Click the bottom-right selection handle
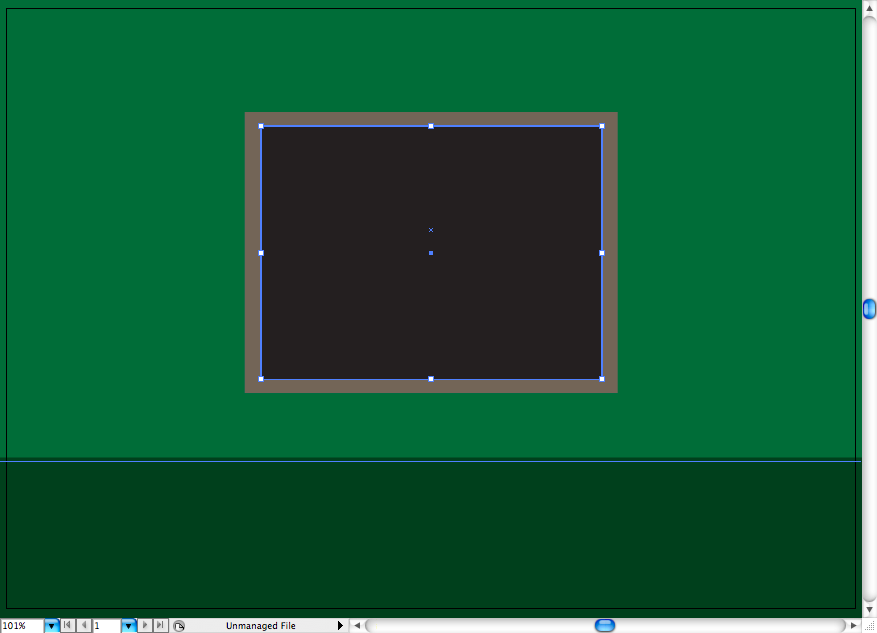 point(602,379)
